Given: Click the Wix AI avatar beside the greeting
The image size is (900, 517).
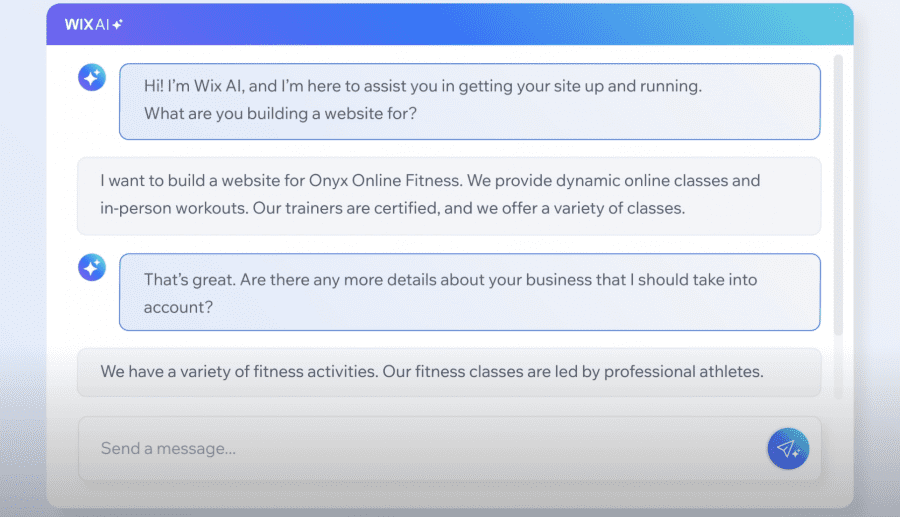Looking at the screenshot, I should click(92, 77).
